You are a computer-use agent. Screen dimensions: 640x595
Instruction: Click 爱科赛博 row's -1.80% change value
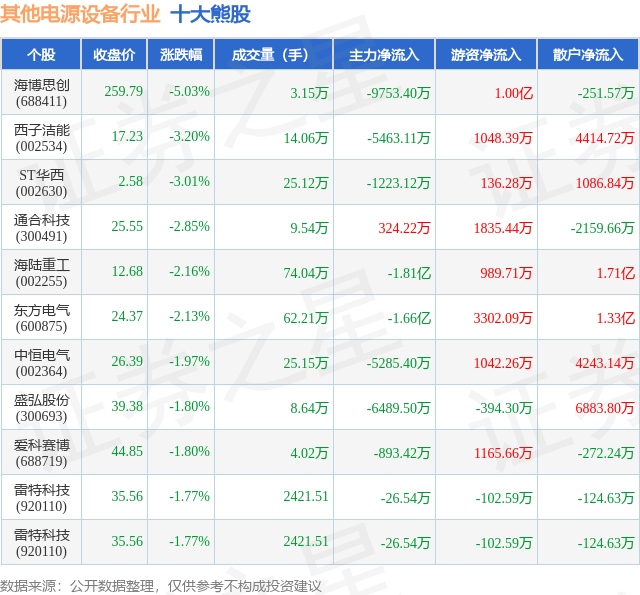(x=189, y=451)
